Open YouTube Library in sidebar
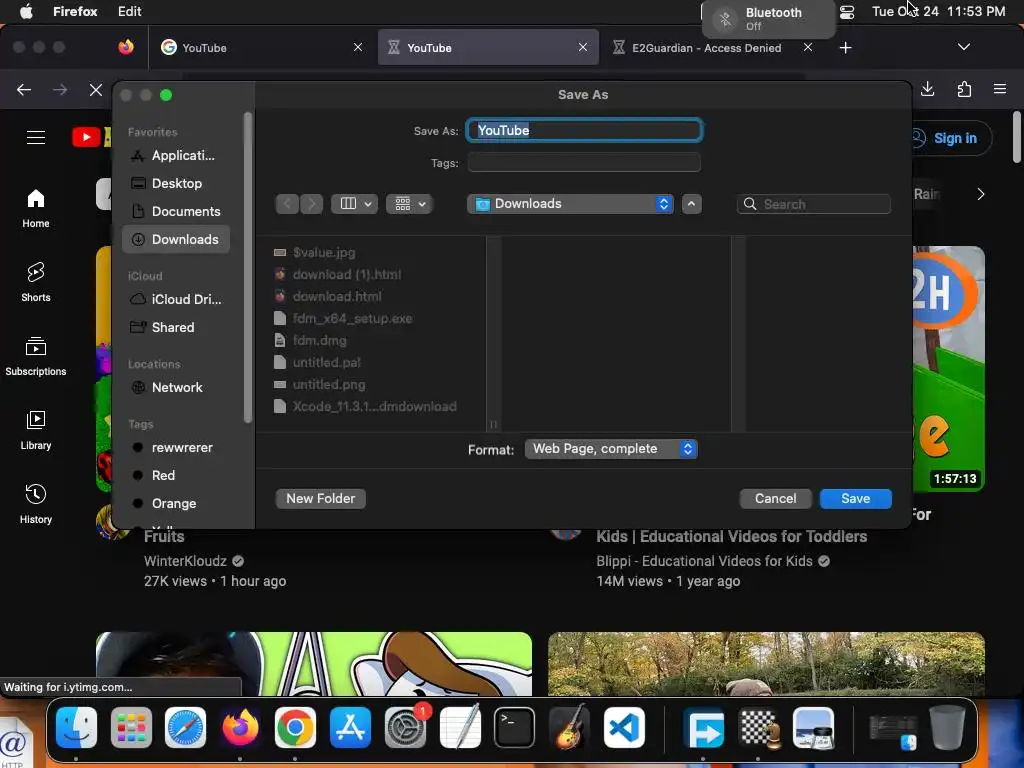 click(36, 430)
